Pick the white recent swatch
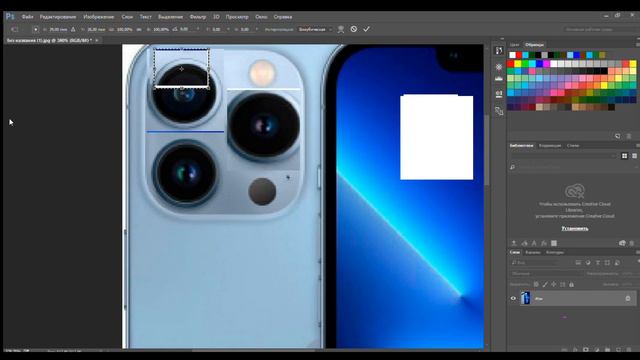This screenshot has width=640, height=360. pos(512,55)
